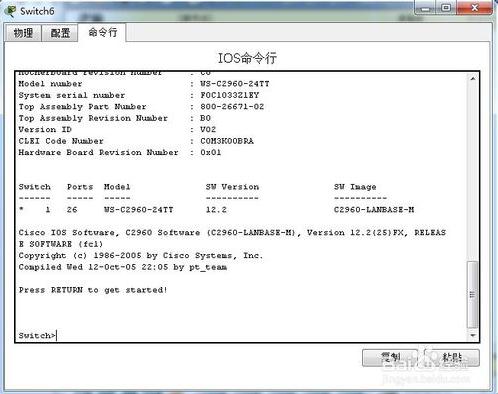Click 'Compiled Wed 12-Oct-05' line
Screen dimensions: 498x394
pos(123,267)
